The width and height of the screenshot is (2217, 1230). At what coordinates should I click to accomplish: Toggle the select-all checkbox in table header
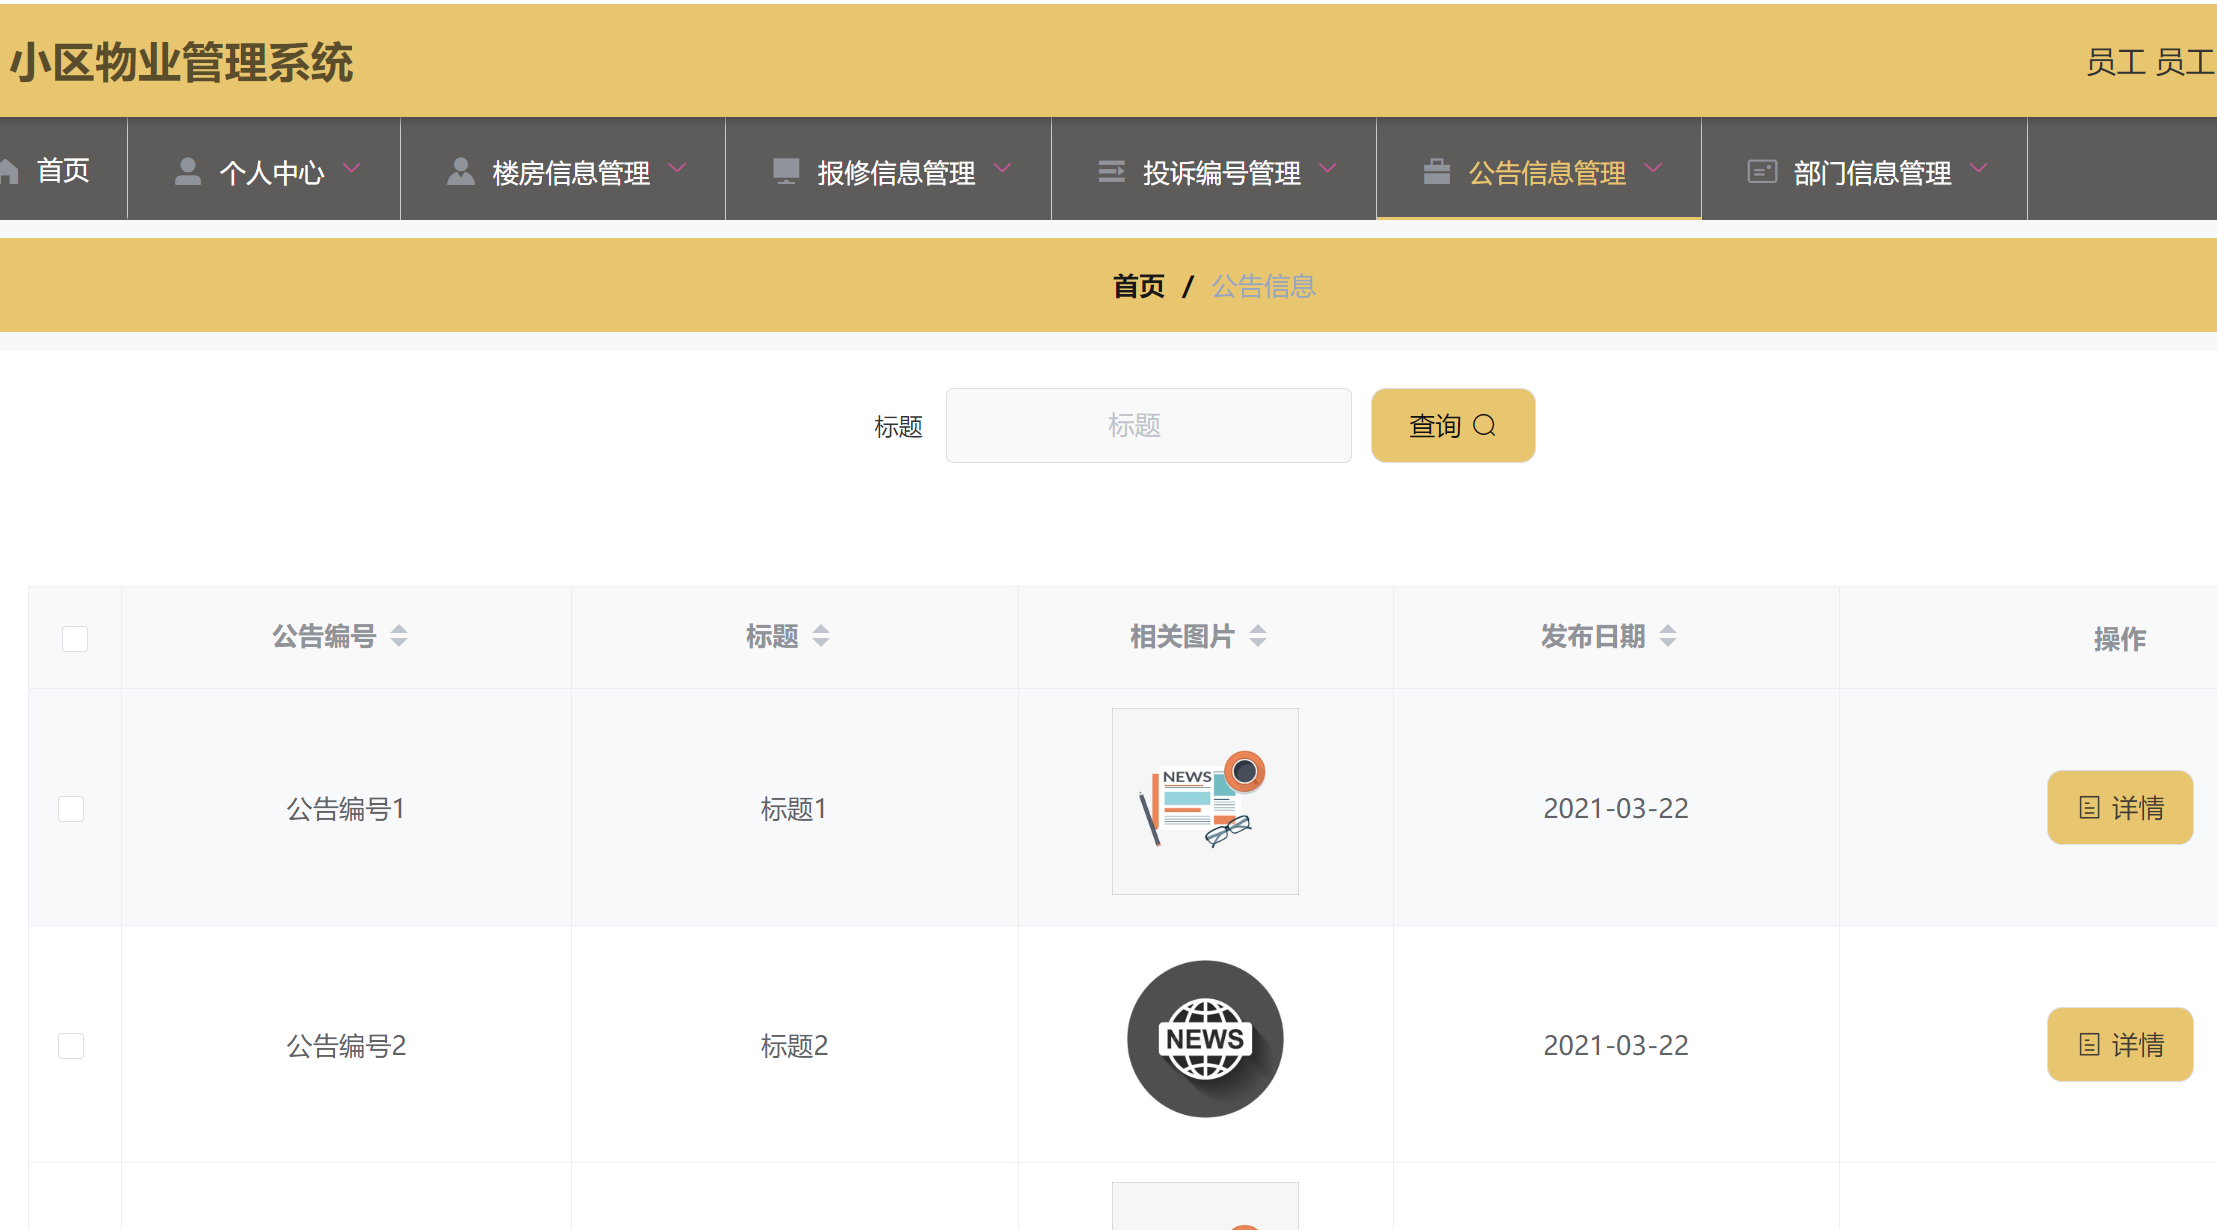click(x=74, y=638)
